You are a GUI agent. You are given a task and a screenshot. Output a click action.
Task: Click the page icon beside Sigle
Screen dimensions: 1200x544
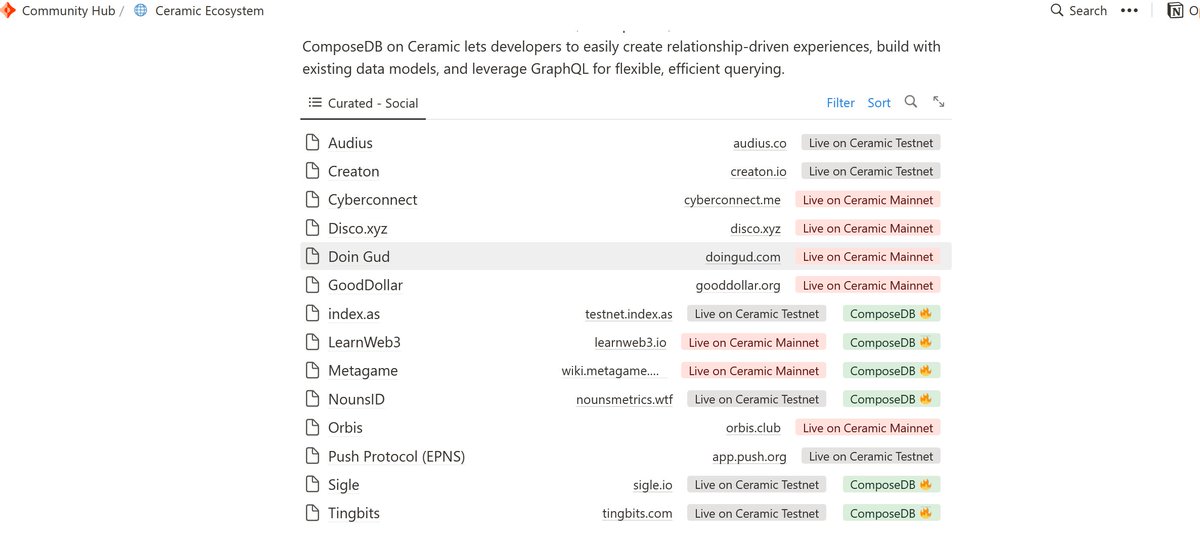[x=312, y=485]
